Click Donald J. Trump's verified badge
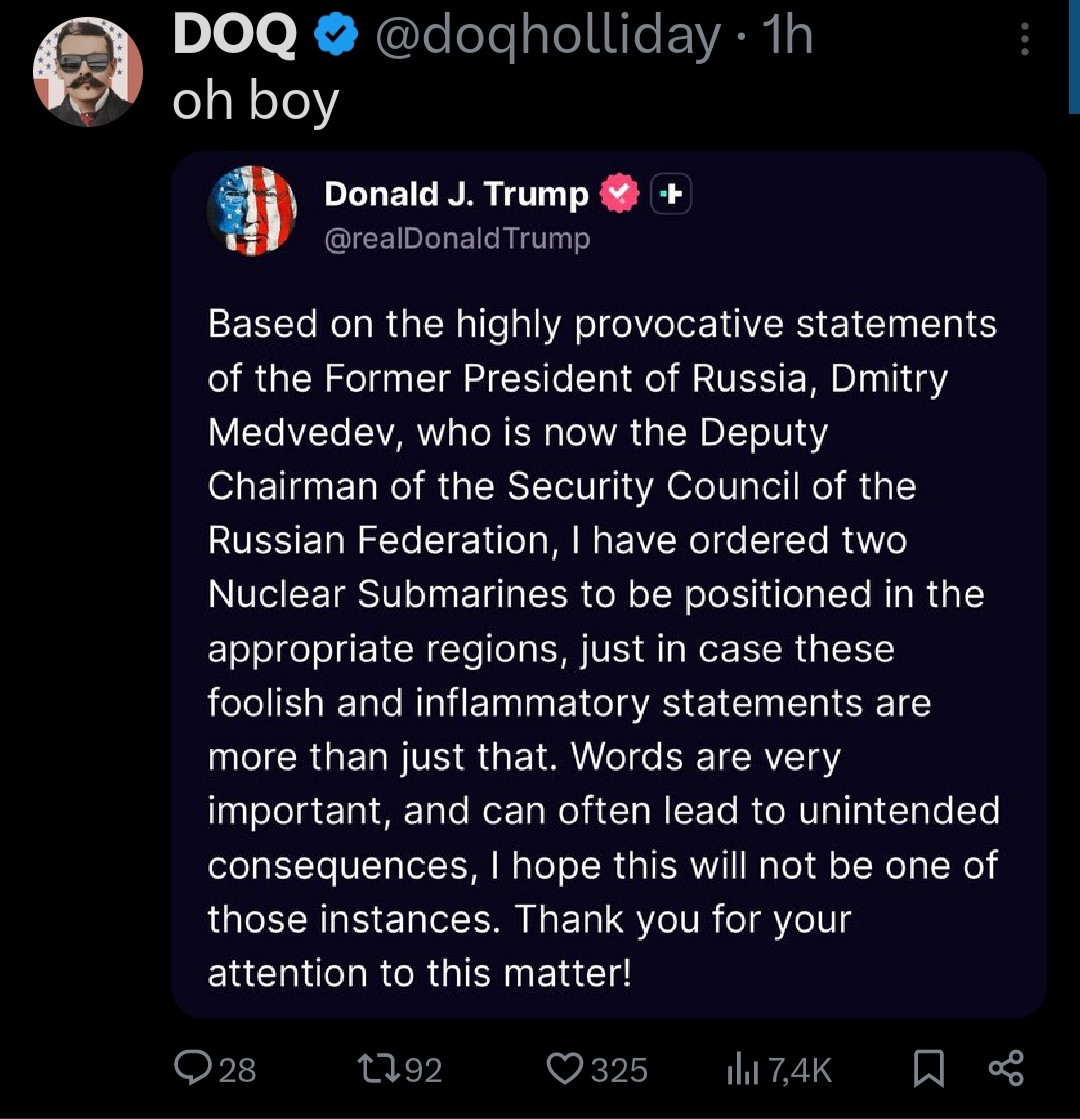The height and width of the screenshot is (1119, 1080). click(x=619, y=192)
